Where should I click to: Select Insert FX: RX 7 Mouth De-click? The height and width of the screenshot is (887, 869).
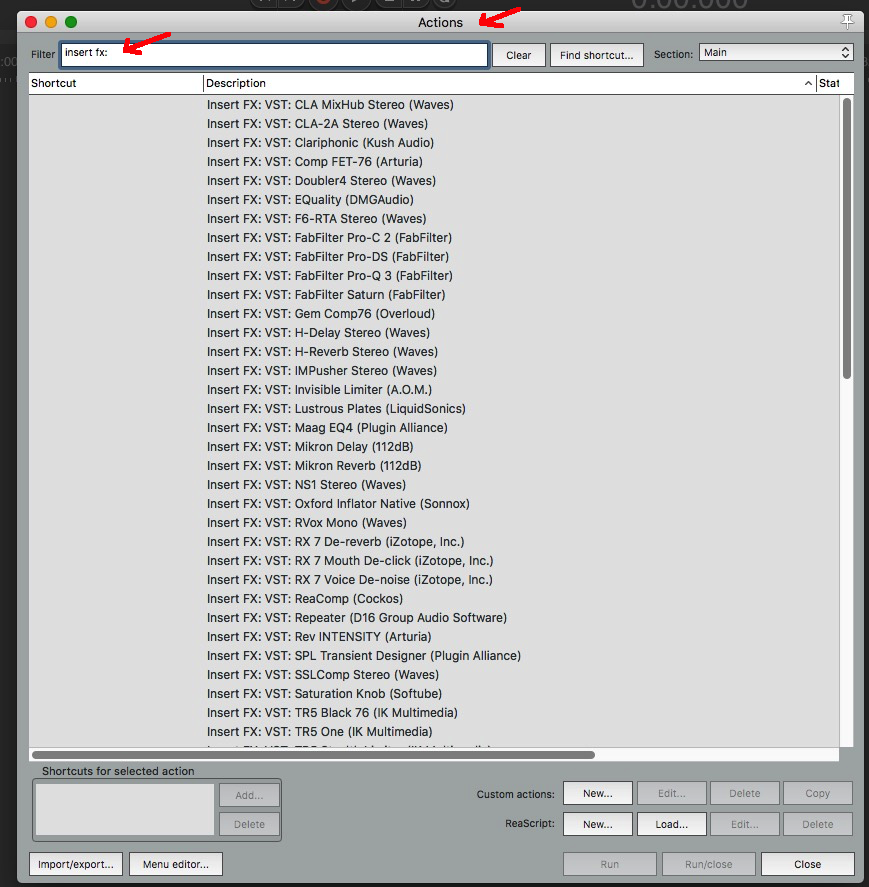(x=350, y=561)
